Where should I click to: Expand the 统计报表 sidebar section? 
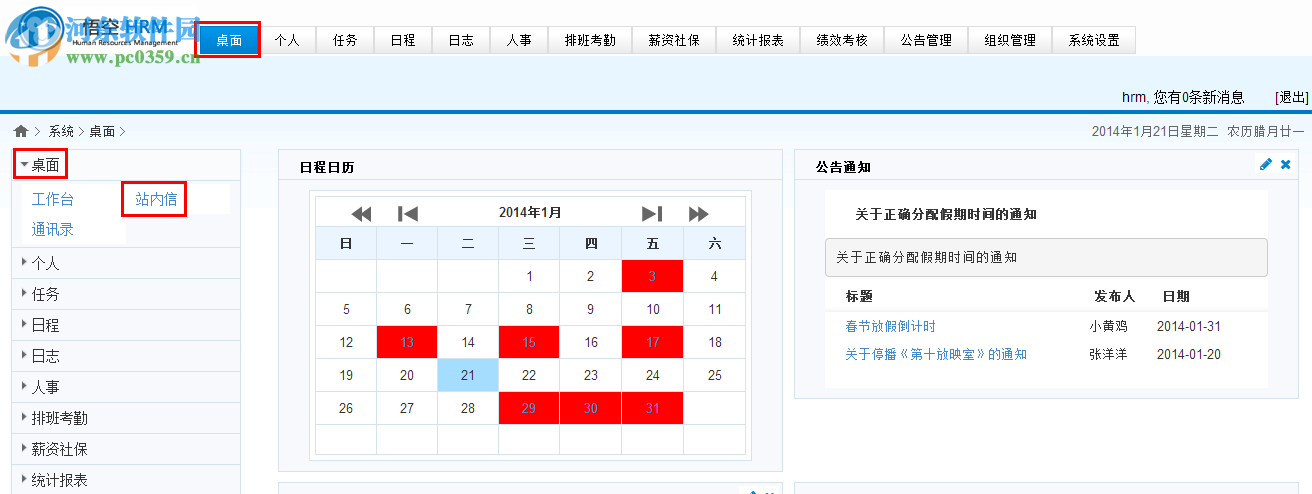[126, 480]
